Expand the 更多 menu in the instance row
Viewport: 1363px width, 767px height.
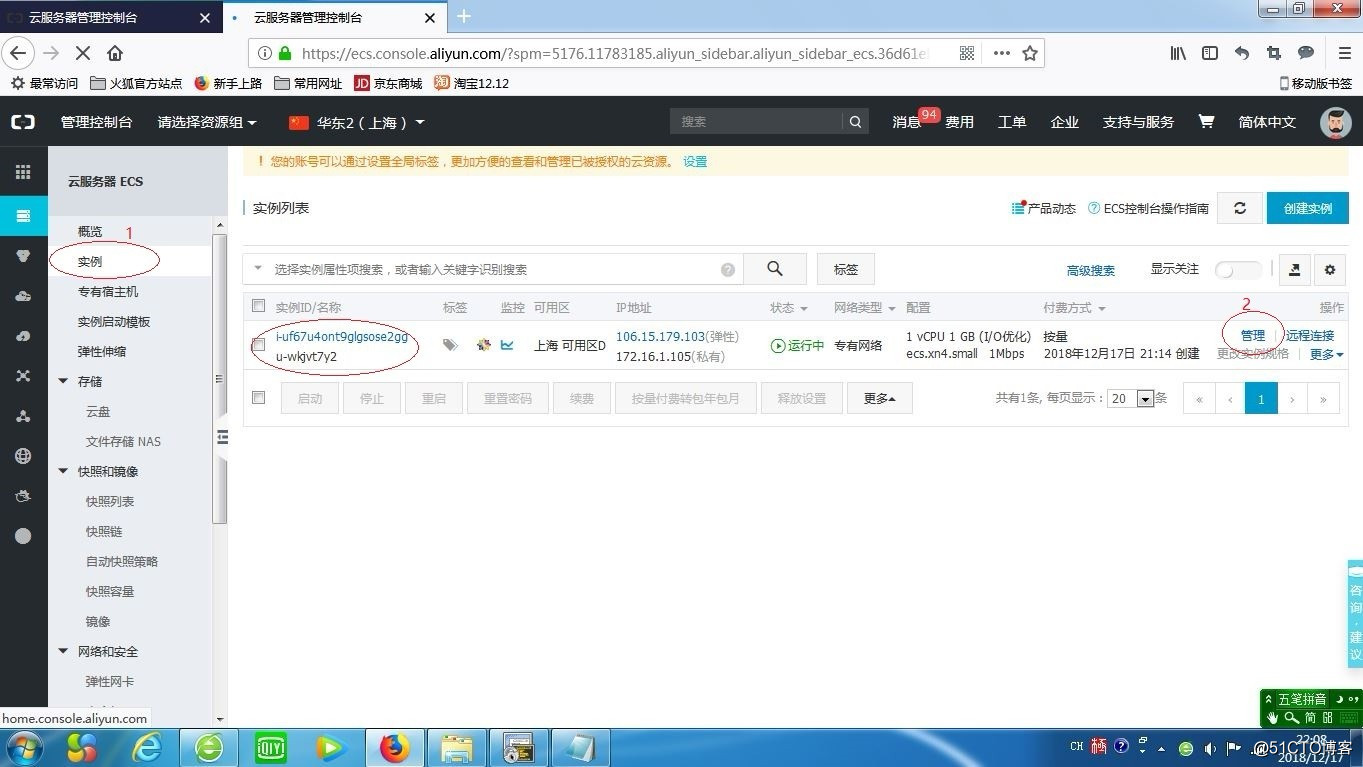pyautogui.click(x=1326, y=354)
